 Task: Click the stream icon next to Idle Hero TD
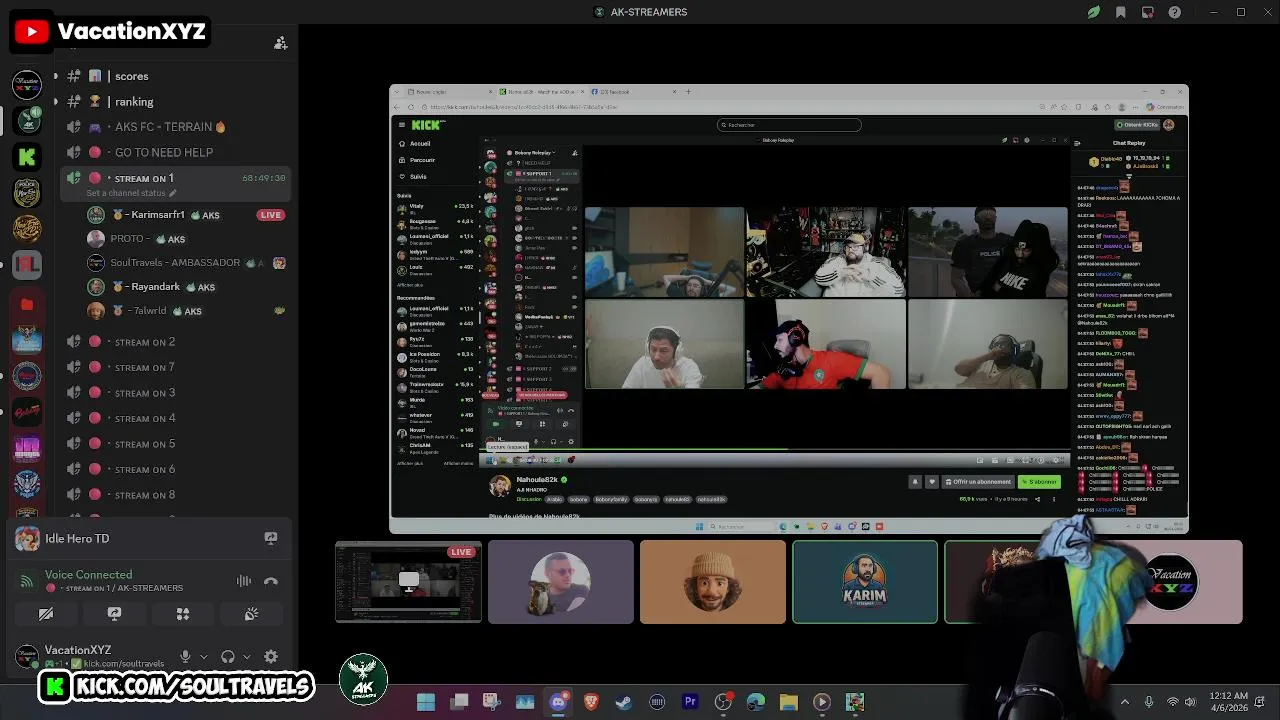point(270,538)
